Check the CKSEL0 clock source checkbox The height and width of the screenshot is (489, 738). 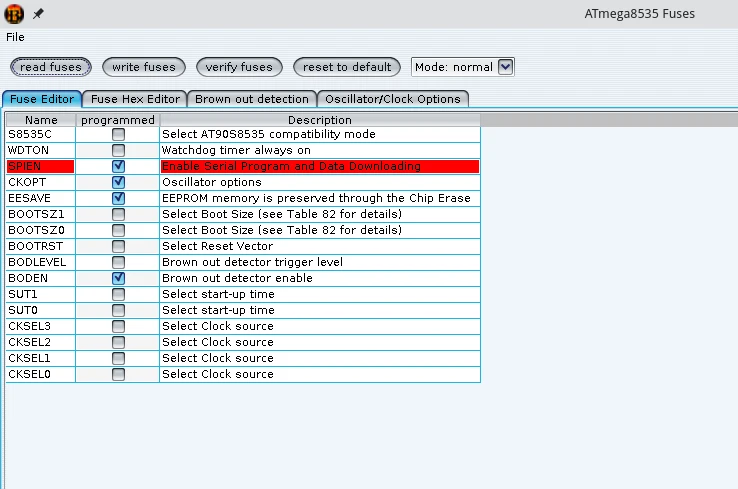point(118,374)
